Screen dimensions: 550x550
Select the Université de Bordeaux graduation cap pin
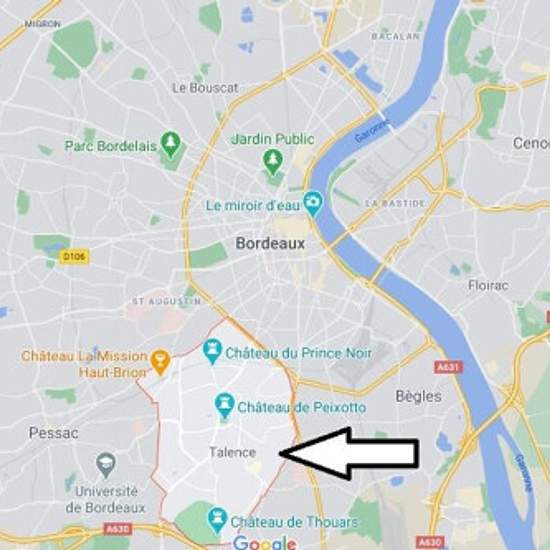tap(106, 465)
